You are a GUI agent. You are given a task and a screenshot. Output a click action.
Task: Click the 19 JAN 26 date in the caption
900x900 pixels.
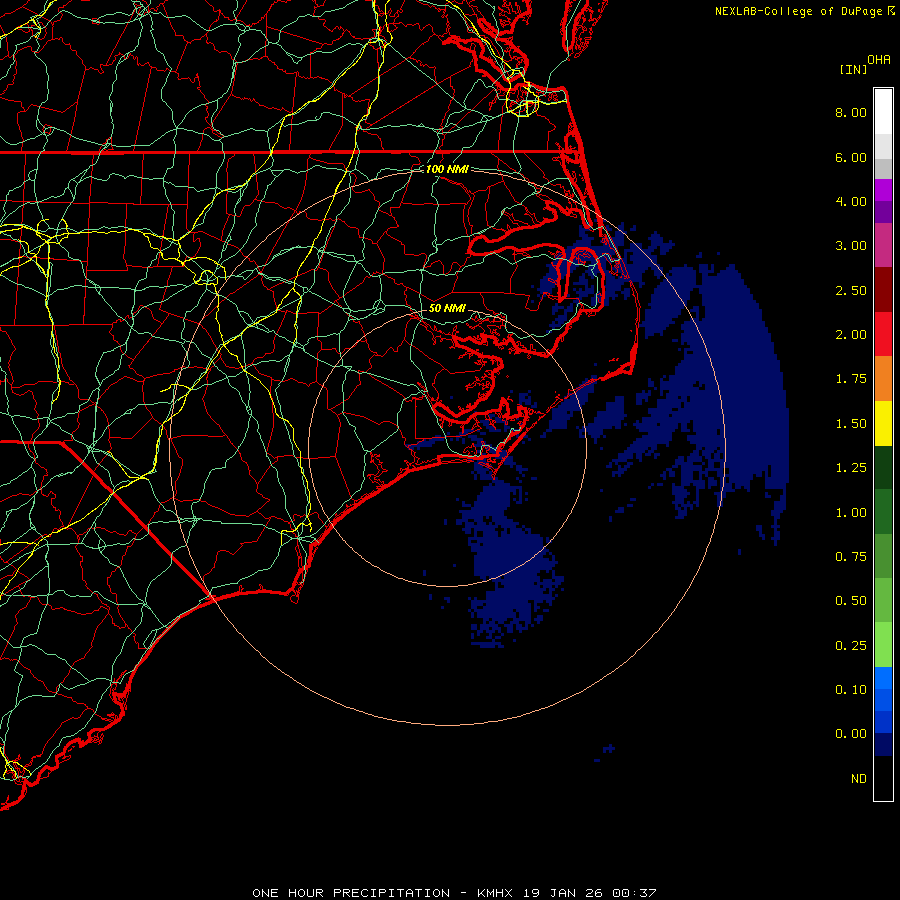click(562, 893)
